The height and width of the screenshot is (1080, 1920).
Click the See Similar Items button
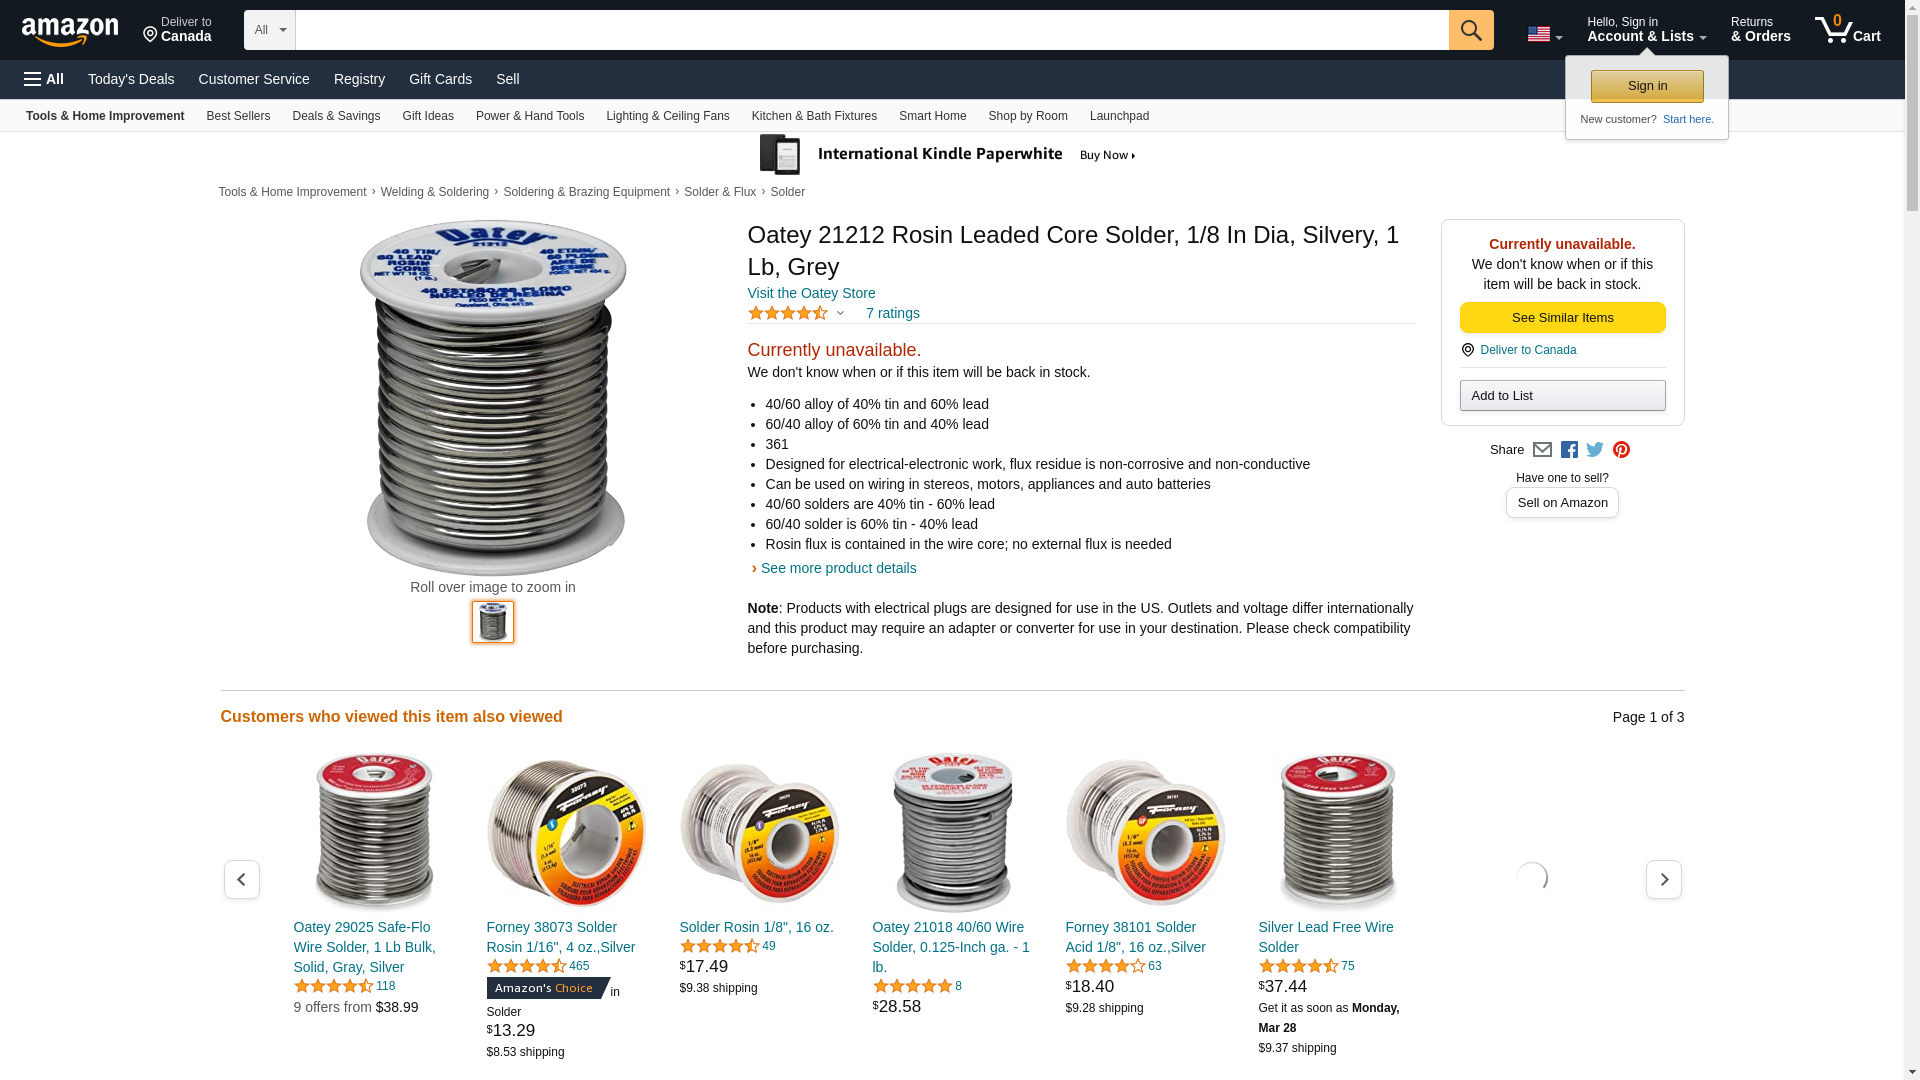click(1562, 318)
